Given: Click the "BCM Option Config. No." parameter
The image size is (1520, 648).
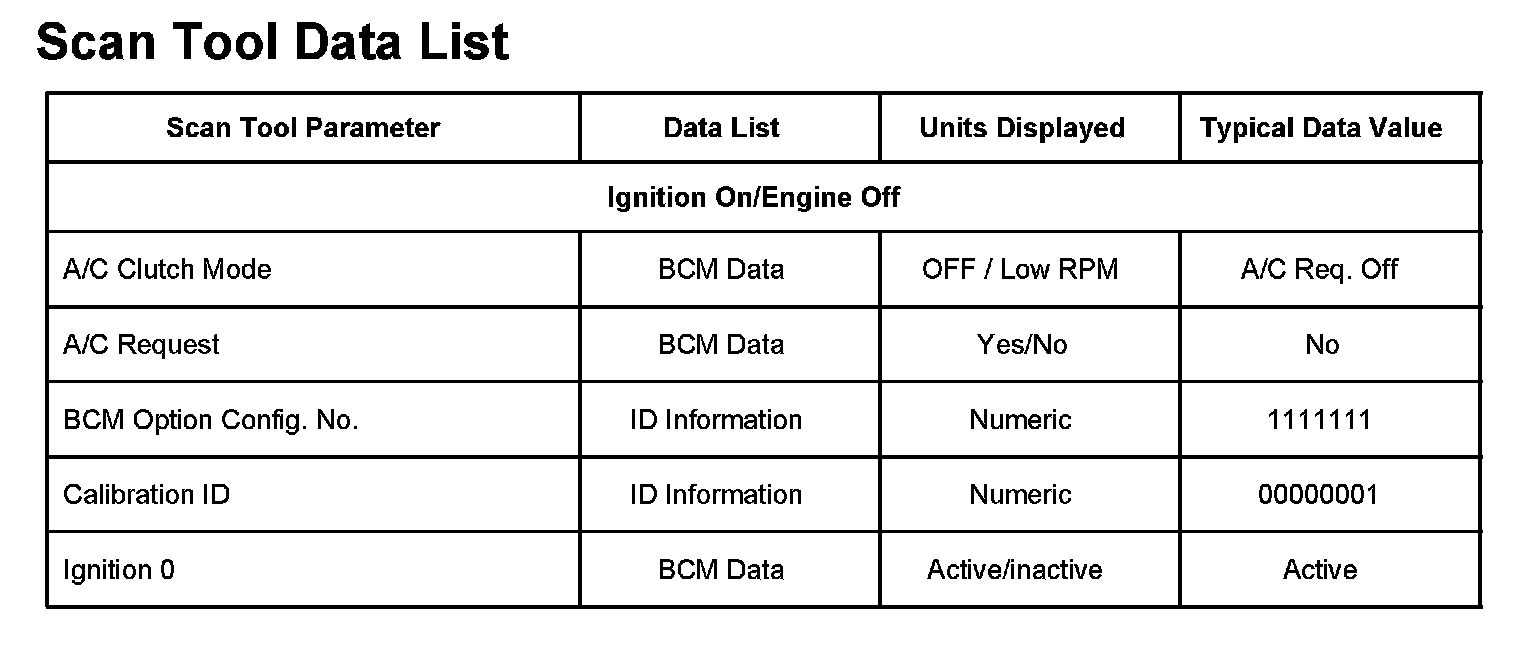Looking at the screenshot, I should click(210, 420).
